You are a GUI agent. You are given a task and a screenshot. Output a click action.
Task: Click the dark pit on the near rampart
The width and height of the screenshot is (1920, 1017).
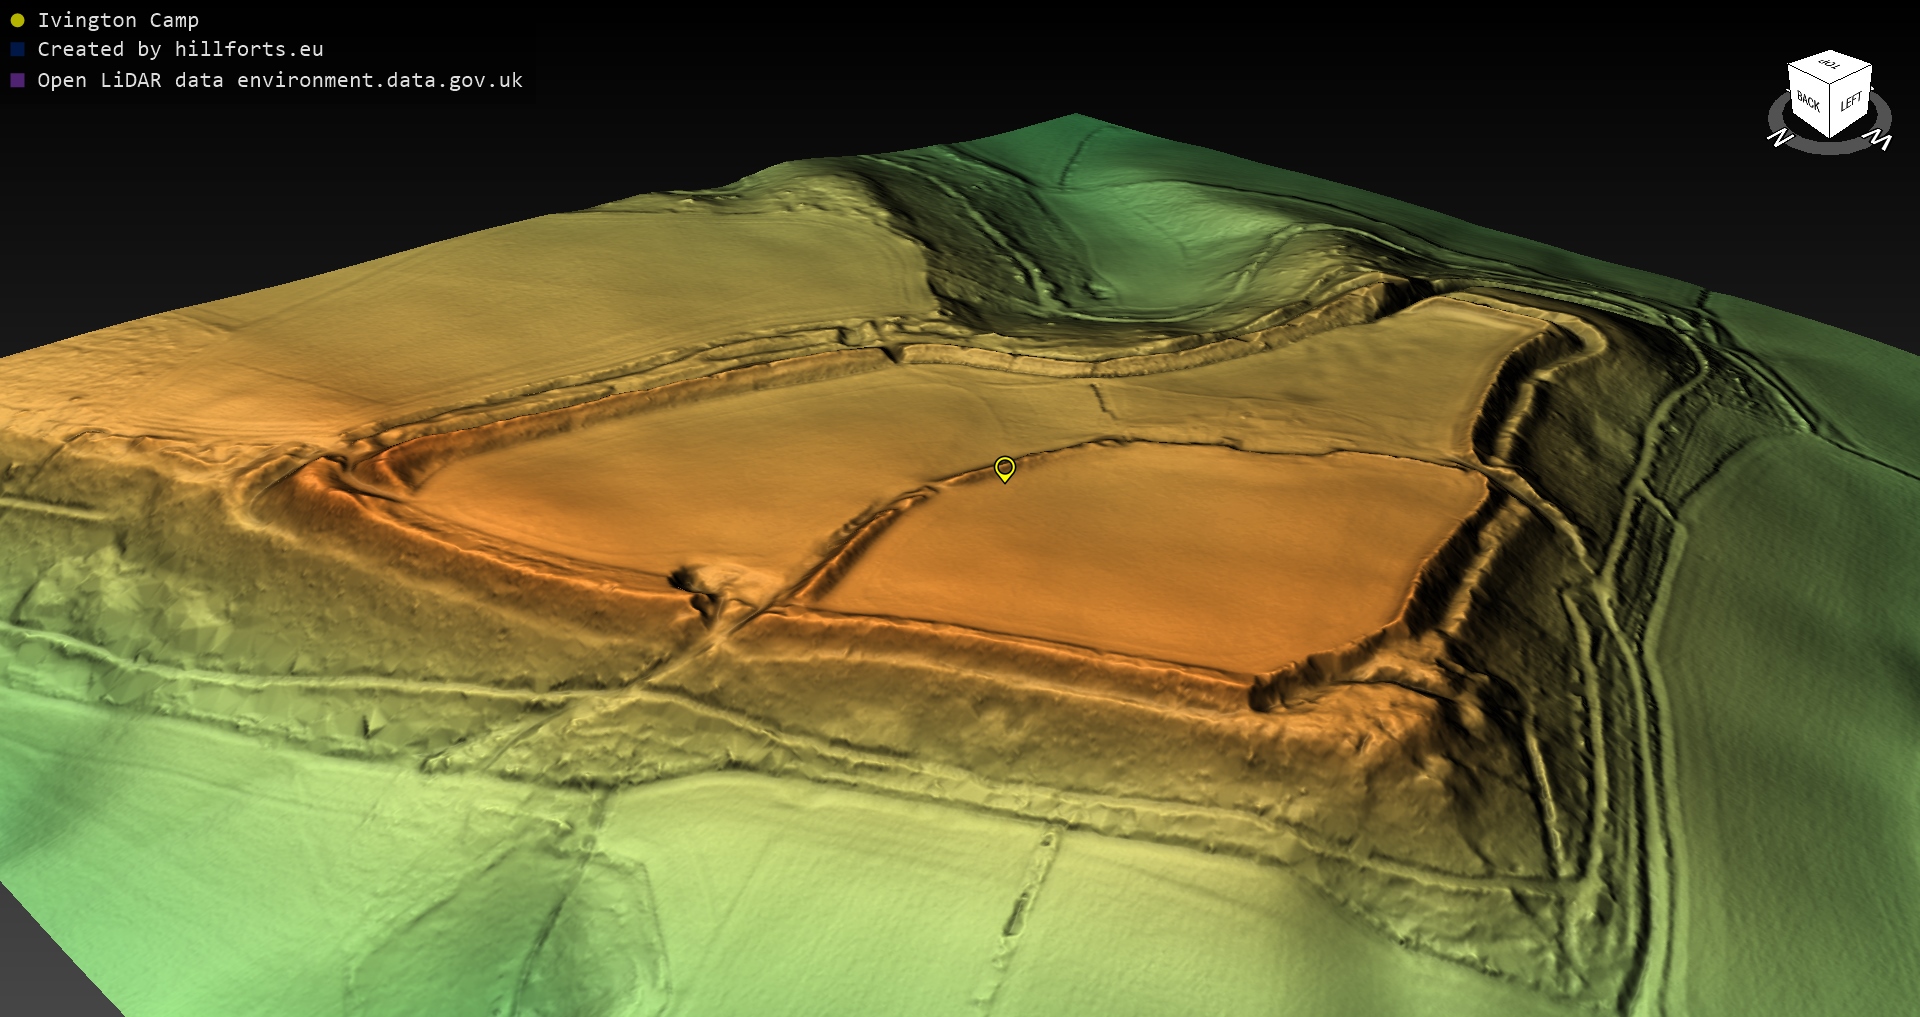[x=688, y=580]
